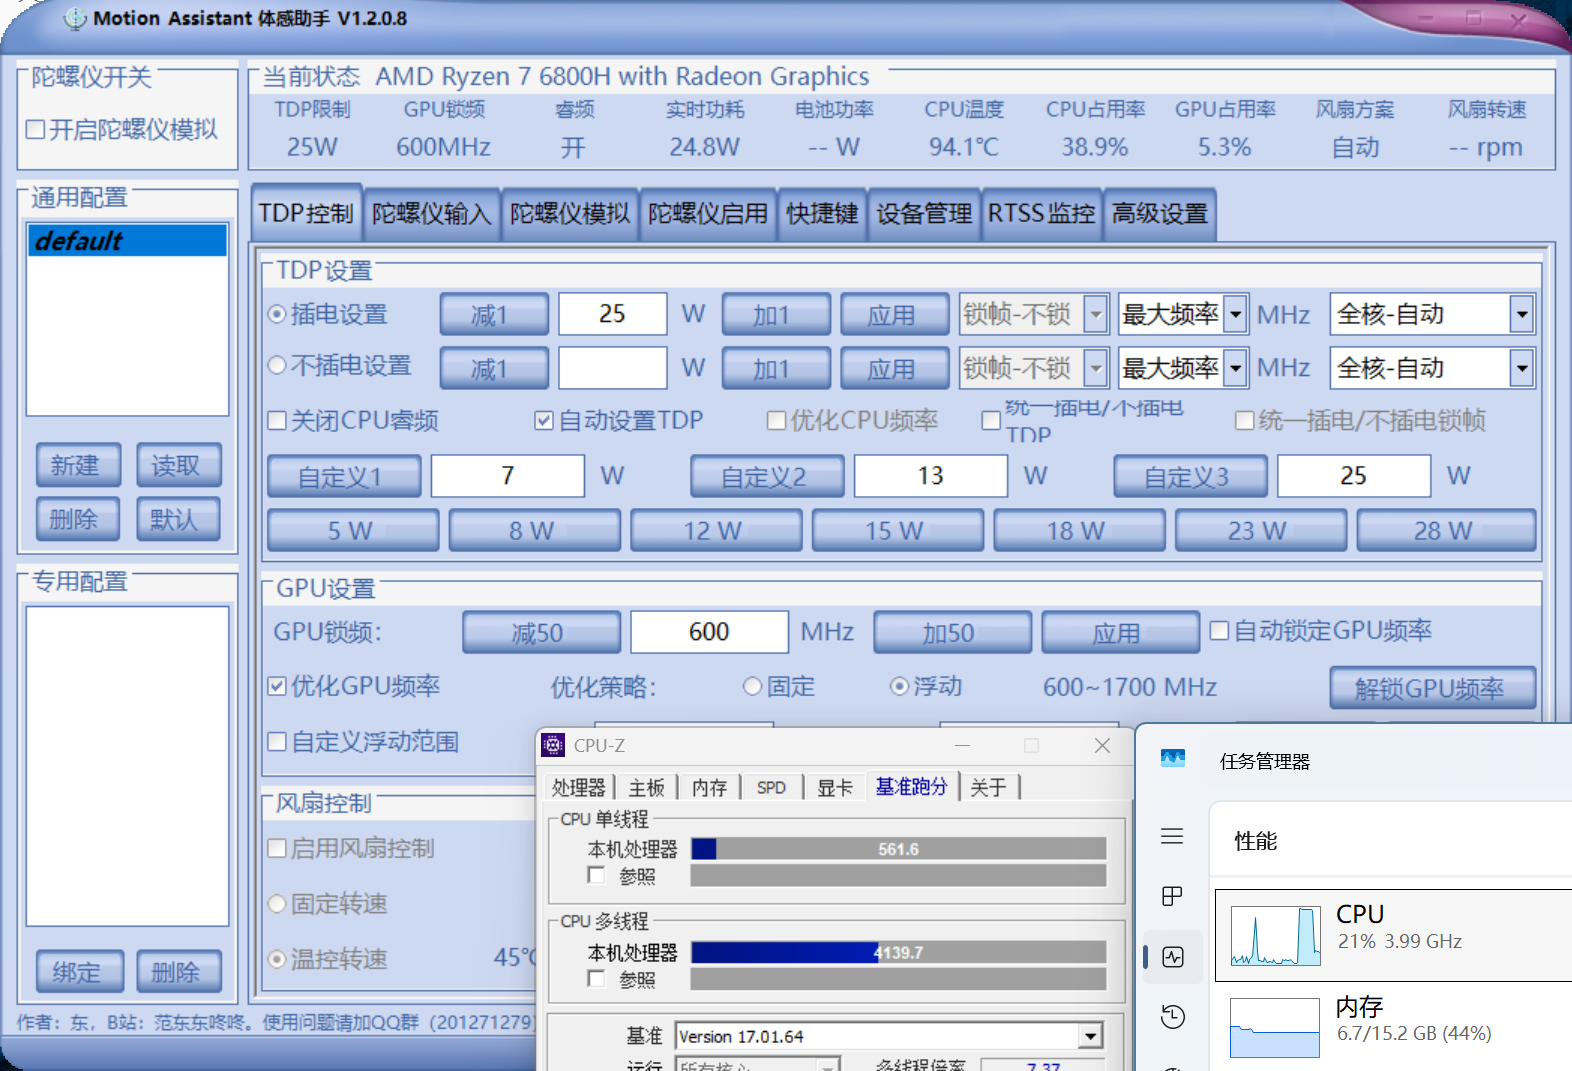1572x1071 pixels.
Task: Toggle 优化CPU频率 checkbox
Action: point(776,420)
